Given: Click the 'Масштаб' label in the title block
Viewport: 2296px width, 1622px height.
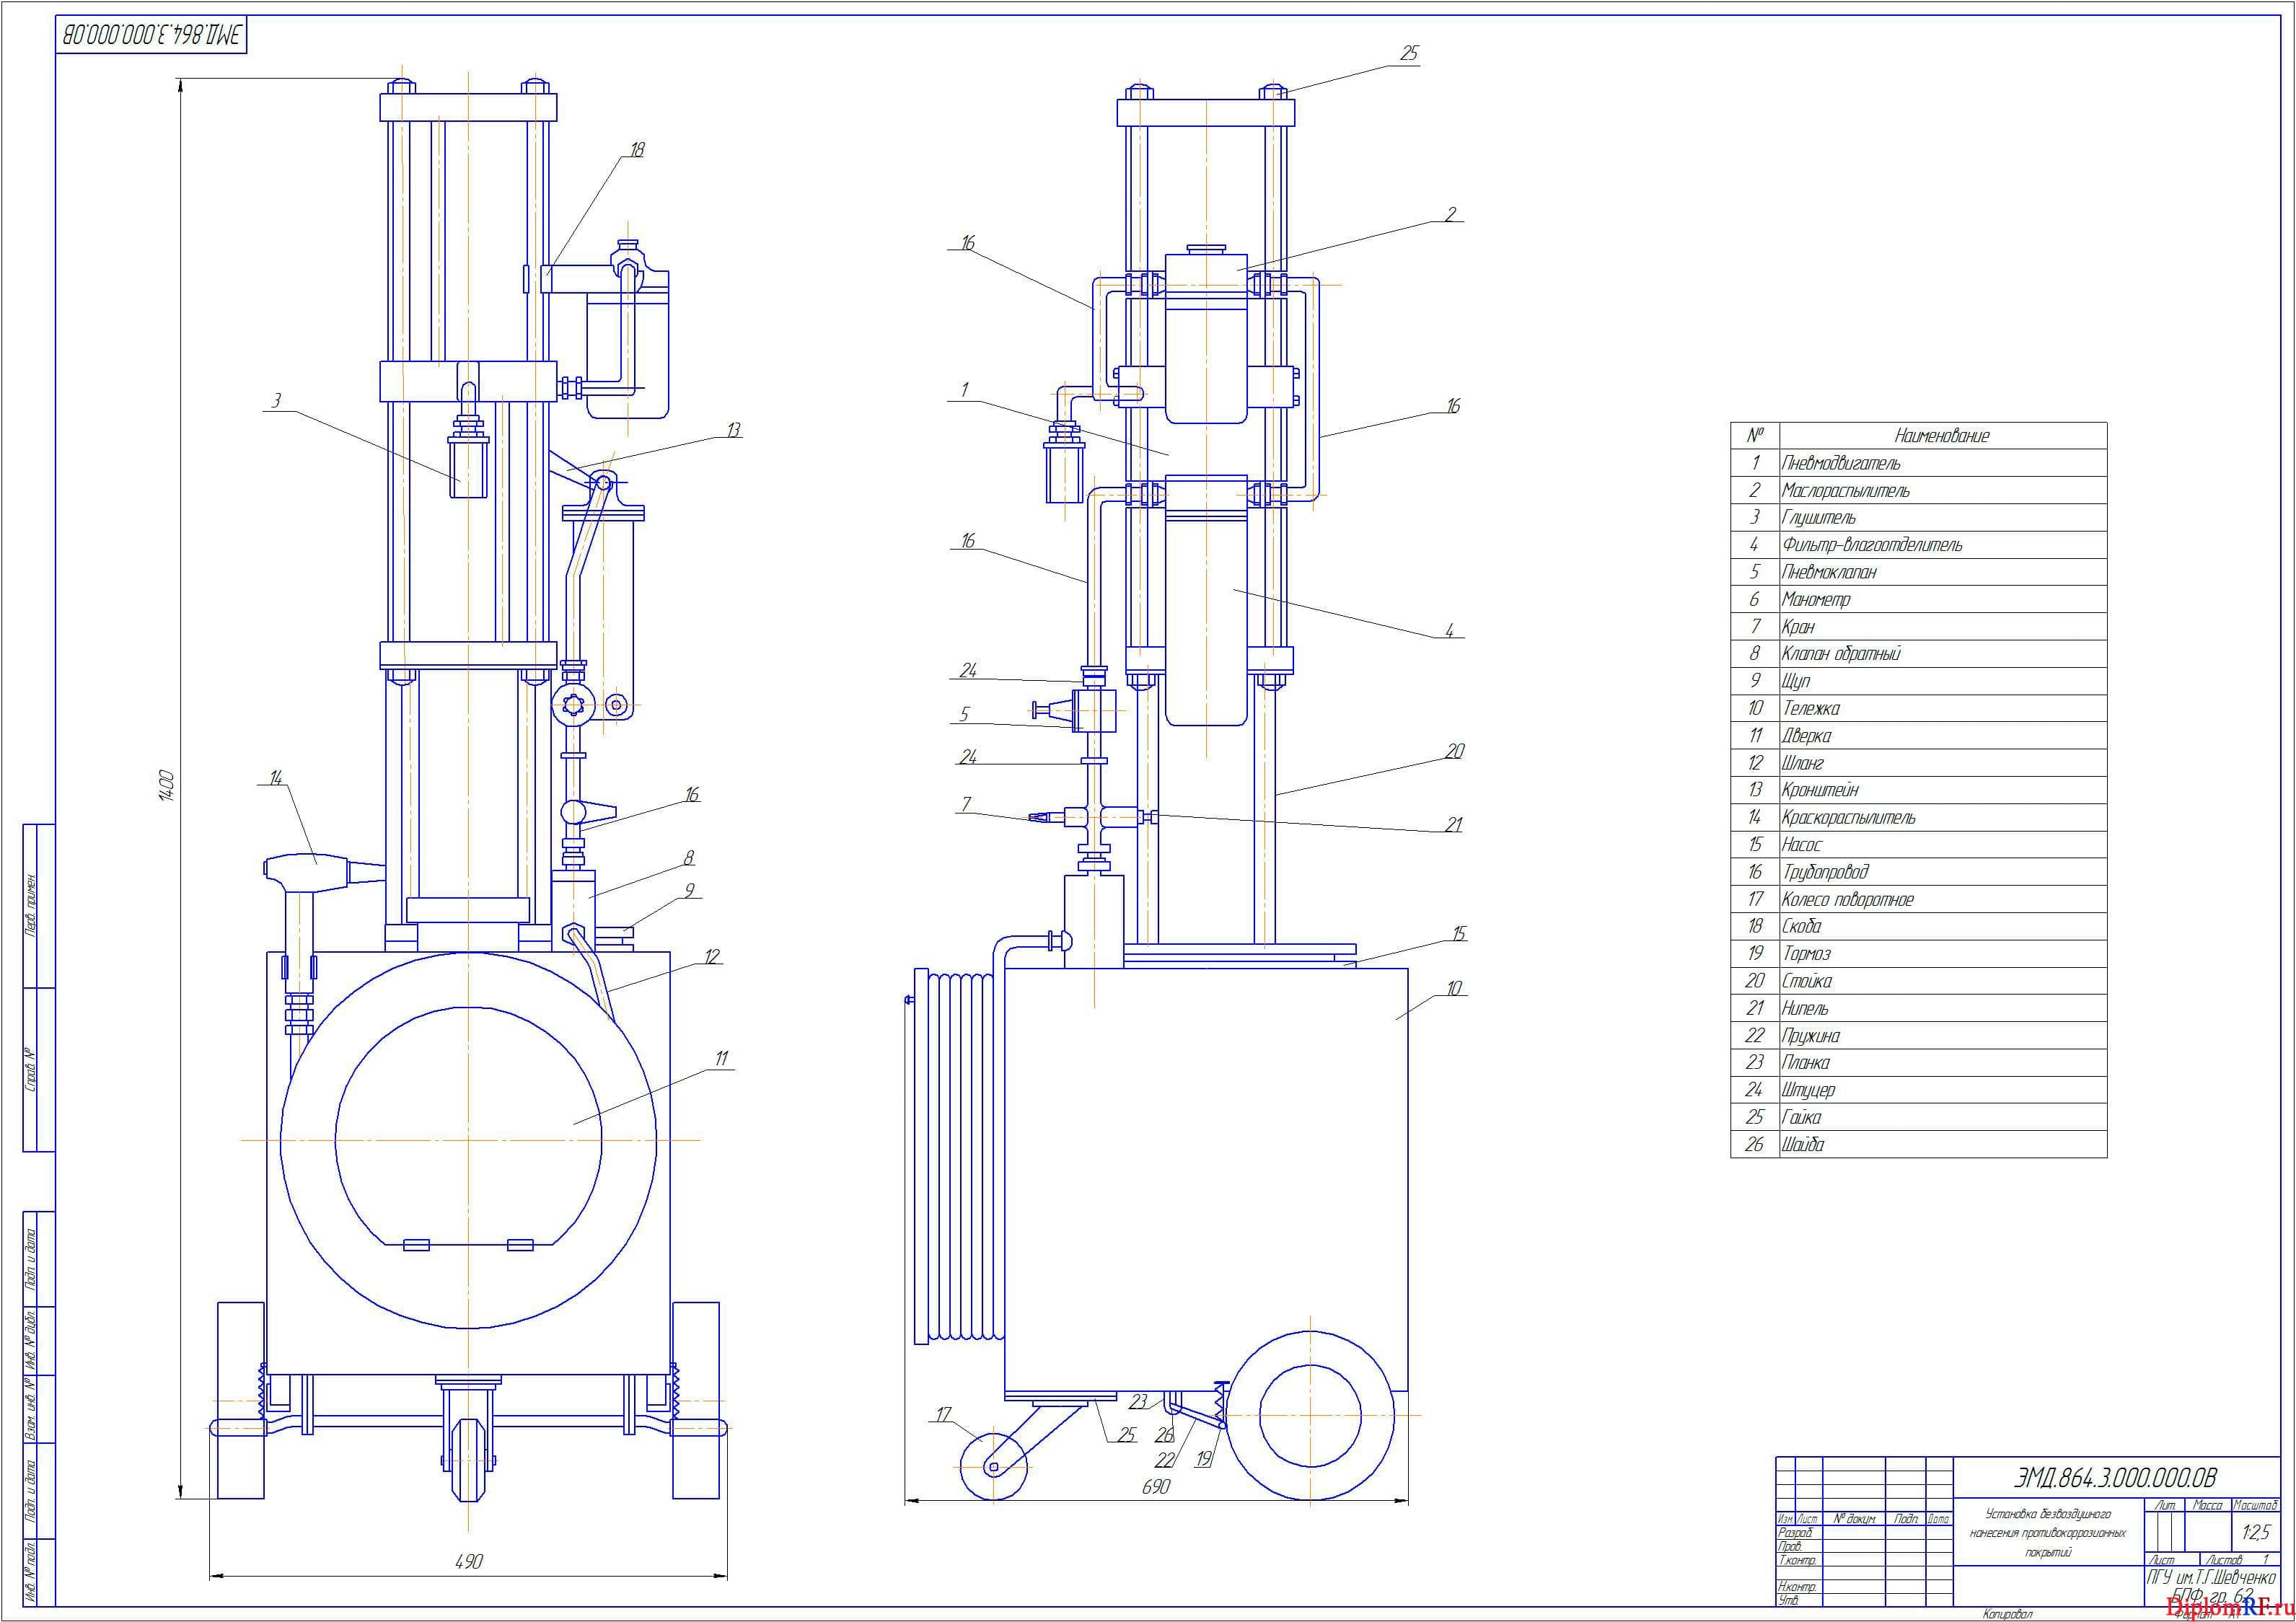Looking at the screenshot, I should pos(2256,1505).
